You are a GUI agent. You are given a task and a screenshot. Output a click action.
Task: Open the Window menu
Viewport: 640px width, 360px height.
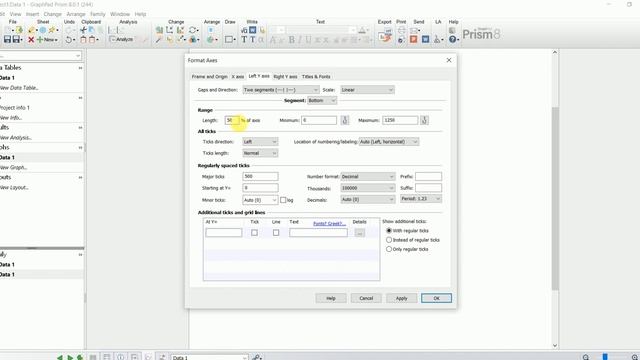tap(120, 14)
